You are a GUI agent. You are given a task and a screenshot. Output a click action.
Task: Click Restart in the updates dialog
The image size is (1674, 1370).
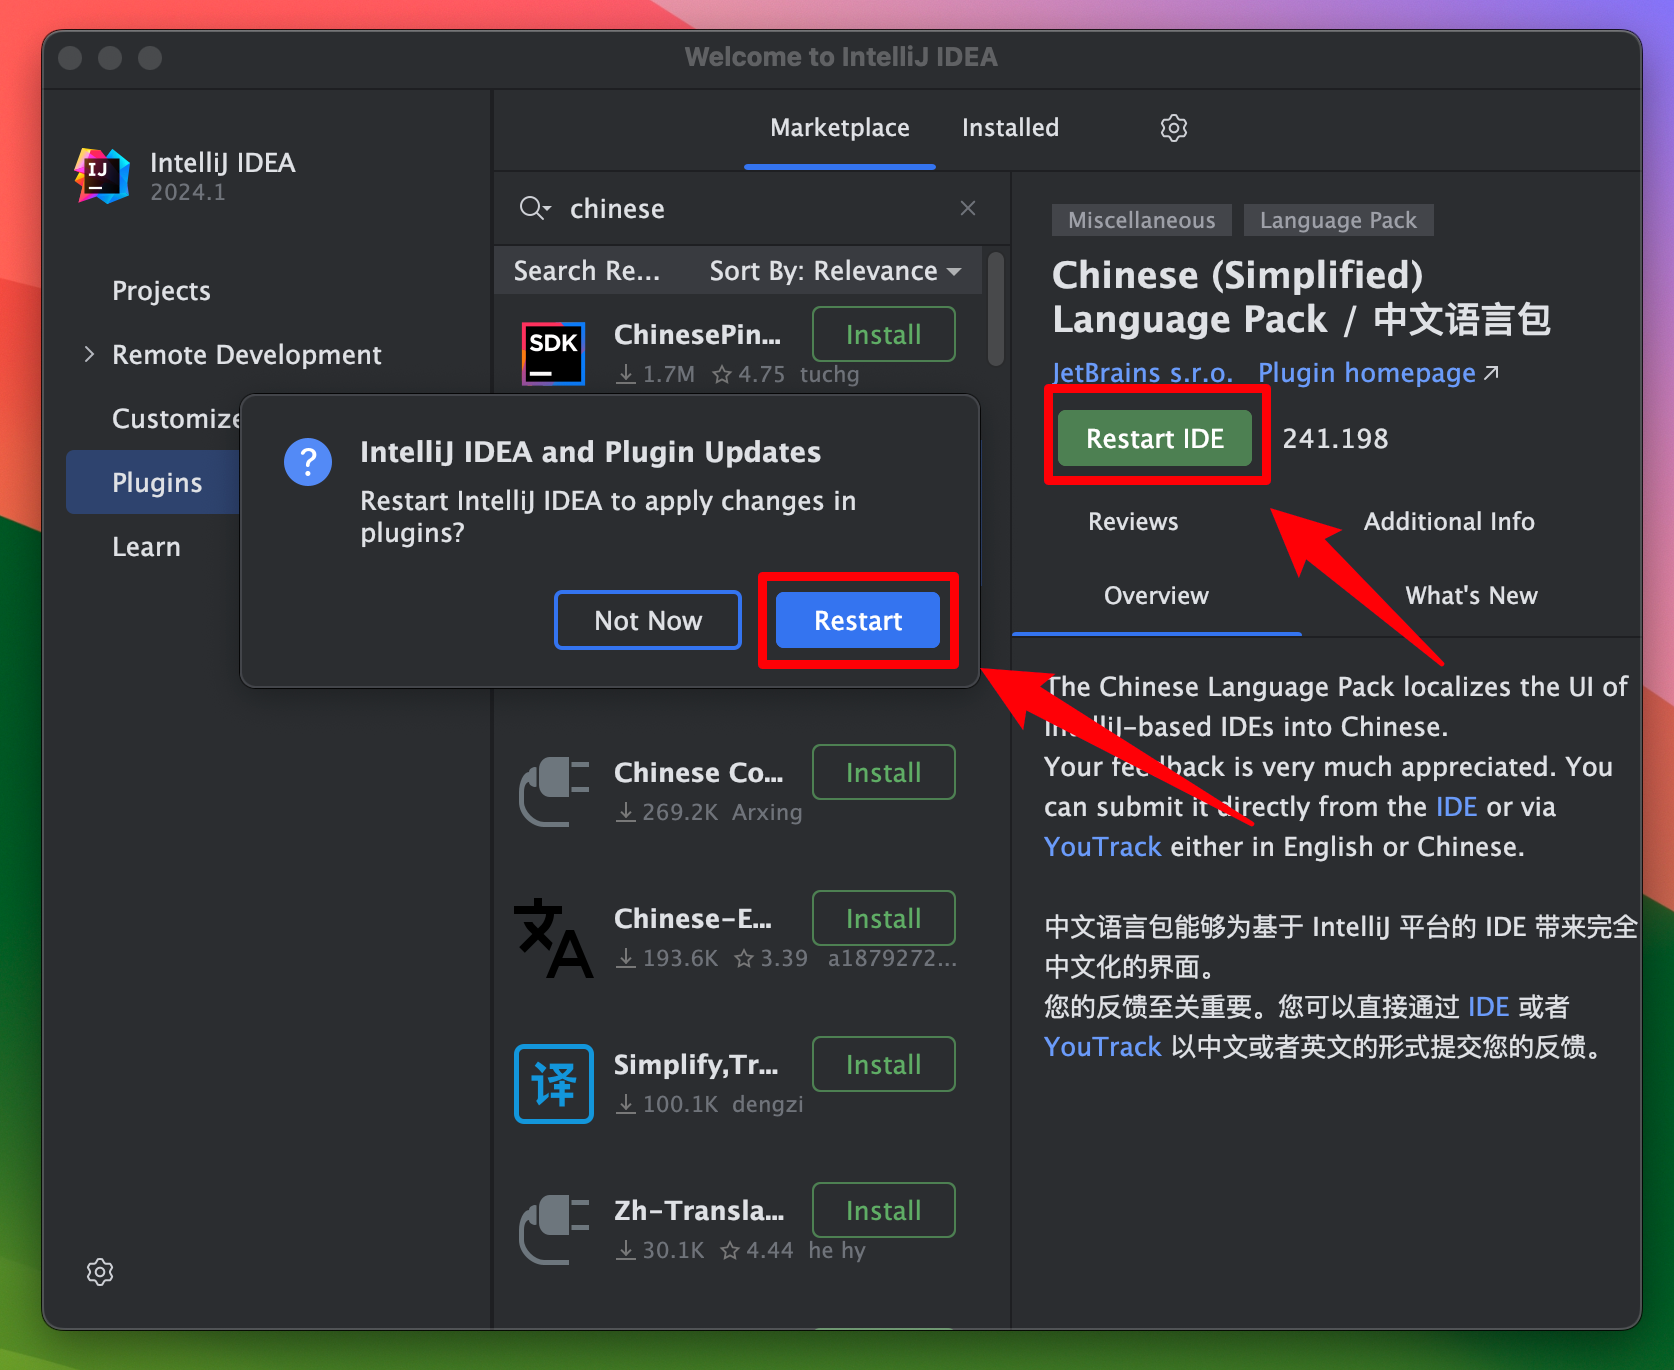tap(858, 620)
